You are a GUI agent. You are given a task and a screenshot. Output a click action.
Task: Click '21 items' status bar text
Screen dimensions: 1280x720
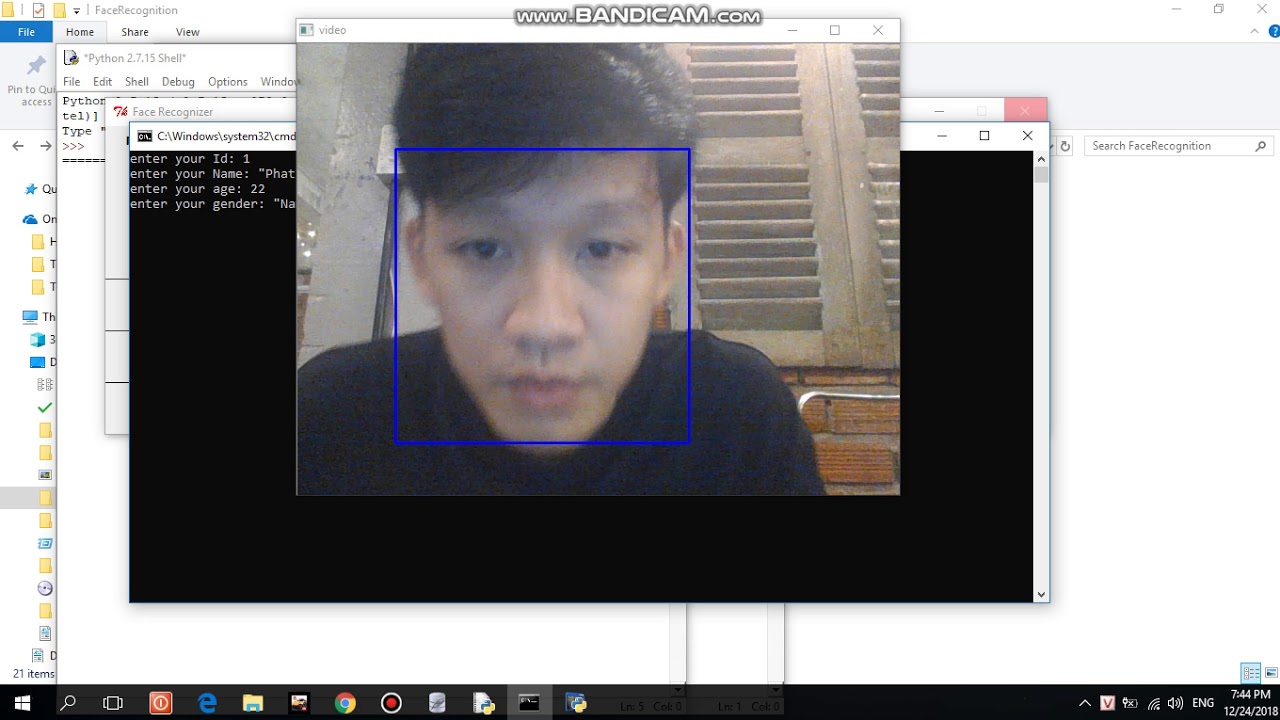(x=32, y=674)
